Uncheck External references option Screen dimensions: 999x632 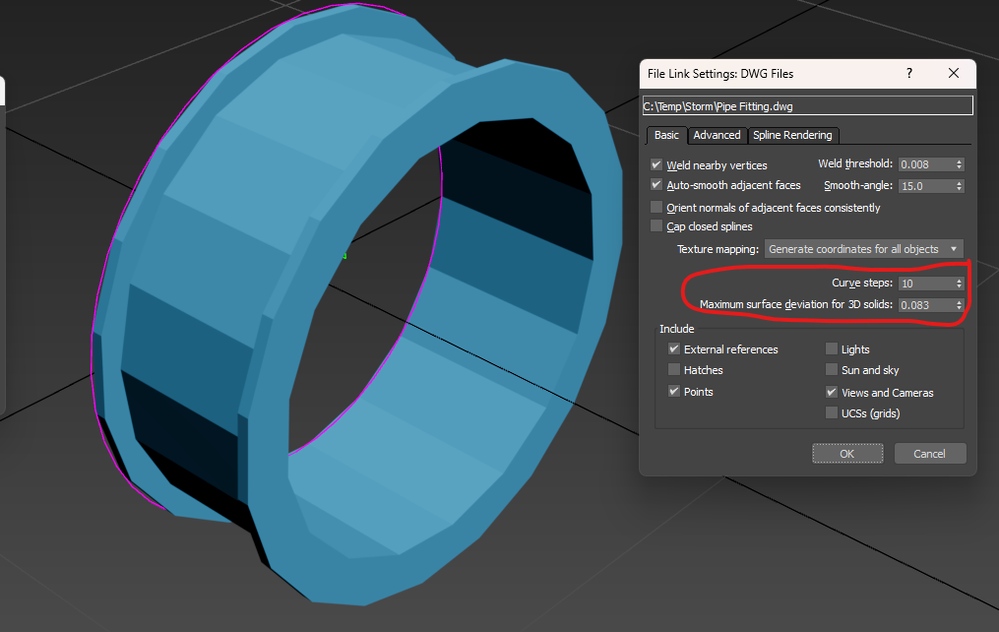[673, 349]
